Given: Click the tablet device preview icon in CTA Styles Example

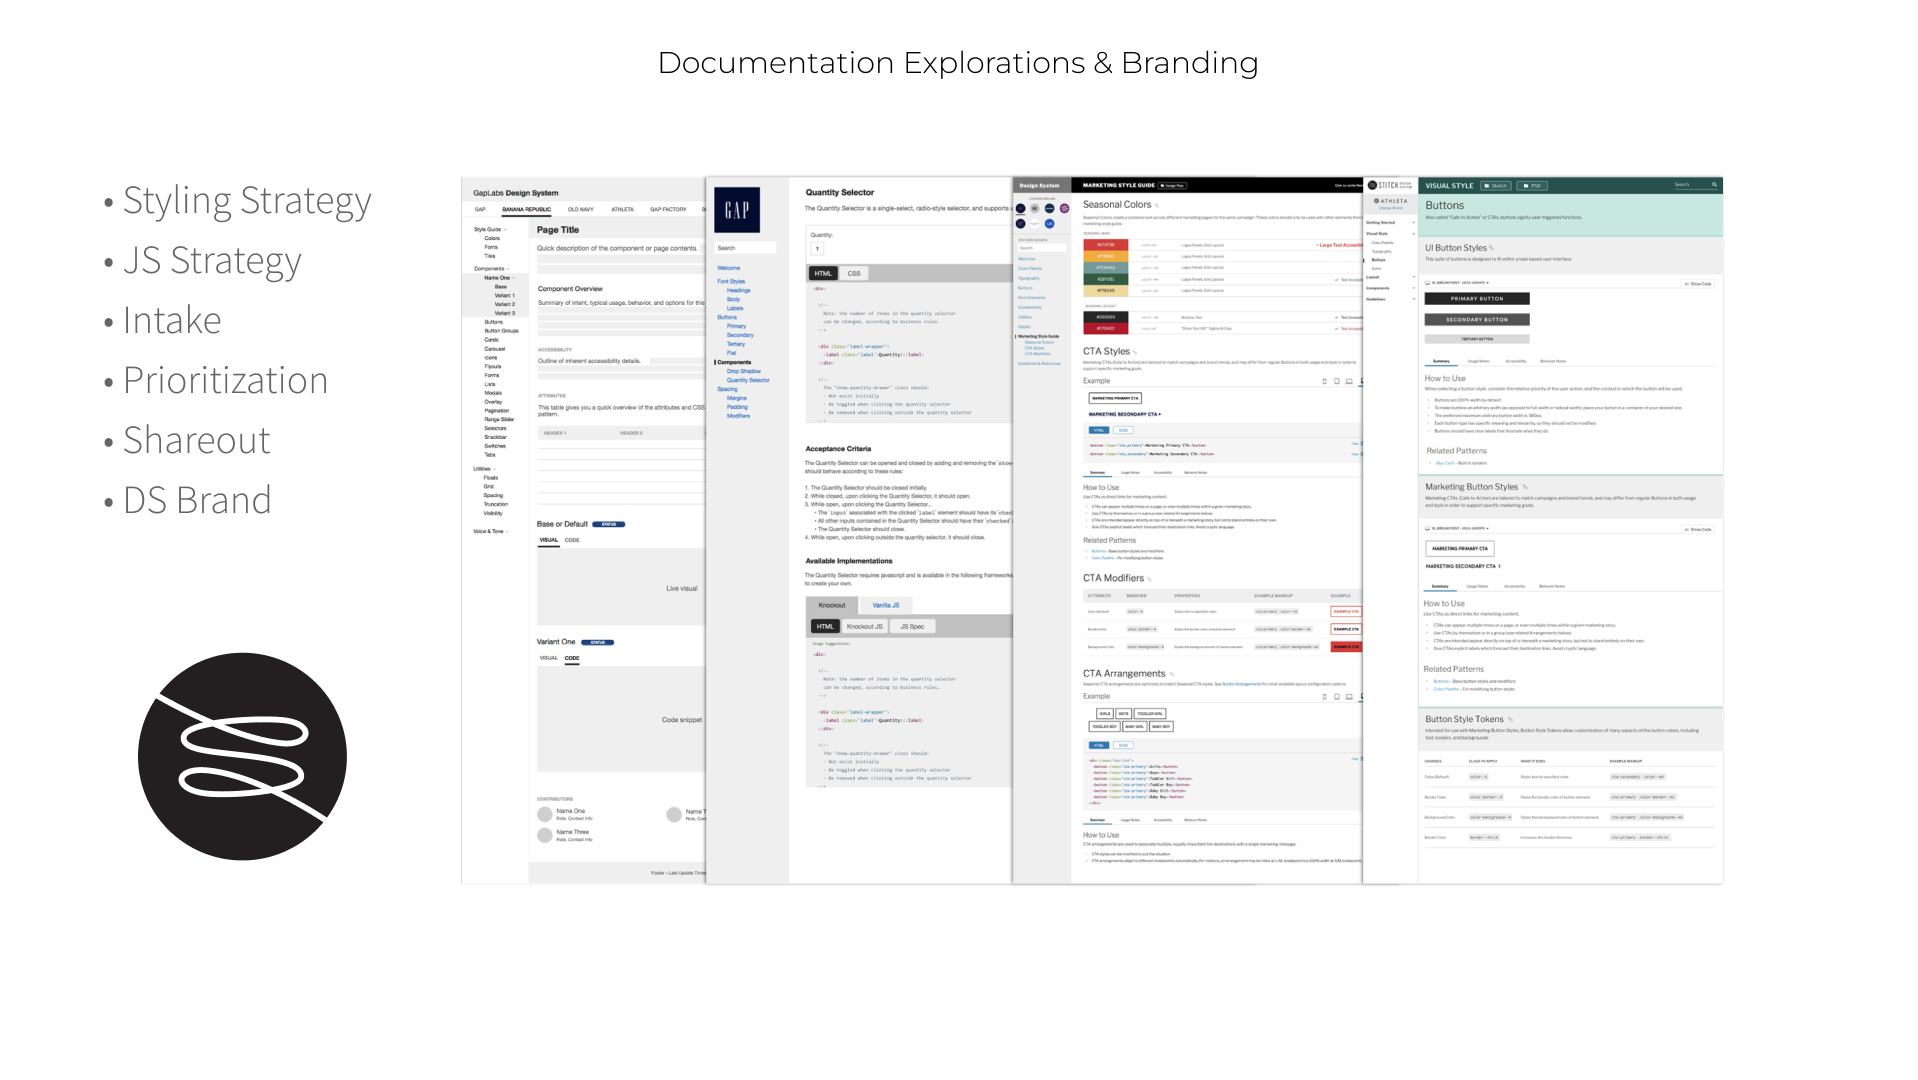Looking at the screenshot, I should [1336, 381].
